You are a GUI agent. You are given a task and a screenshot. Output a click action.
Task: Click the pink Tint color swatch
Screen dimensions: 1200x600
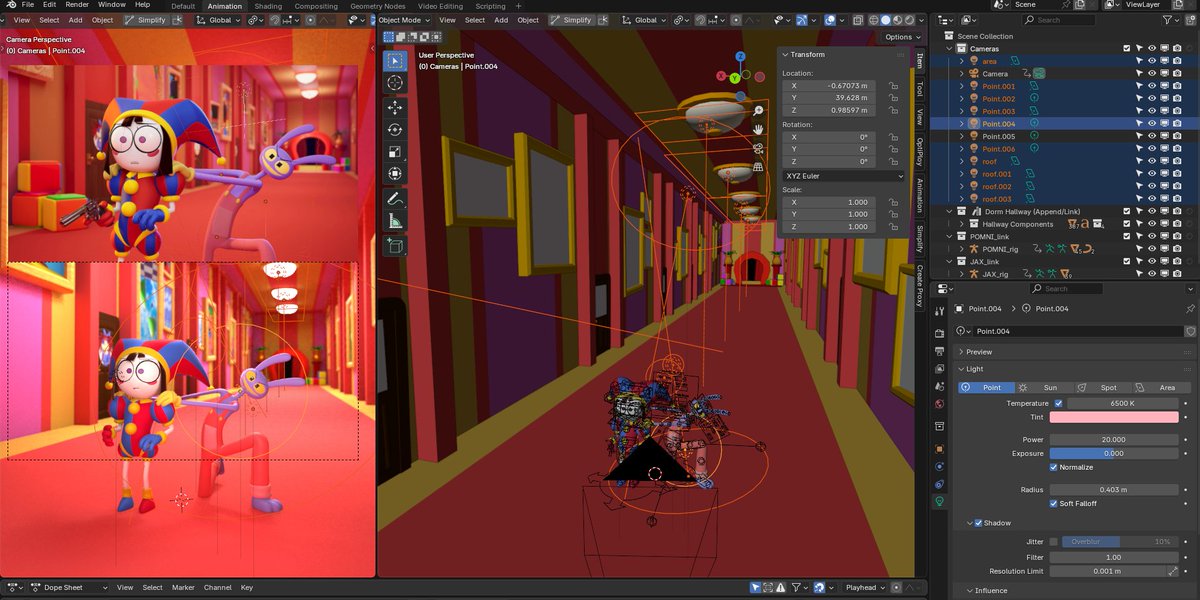1114,417
